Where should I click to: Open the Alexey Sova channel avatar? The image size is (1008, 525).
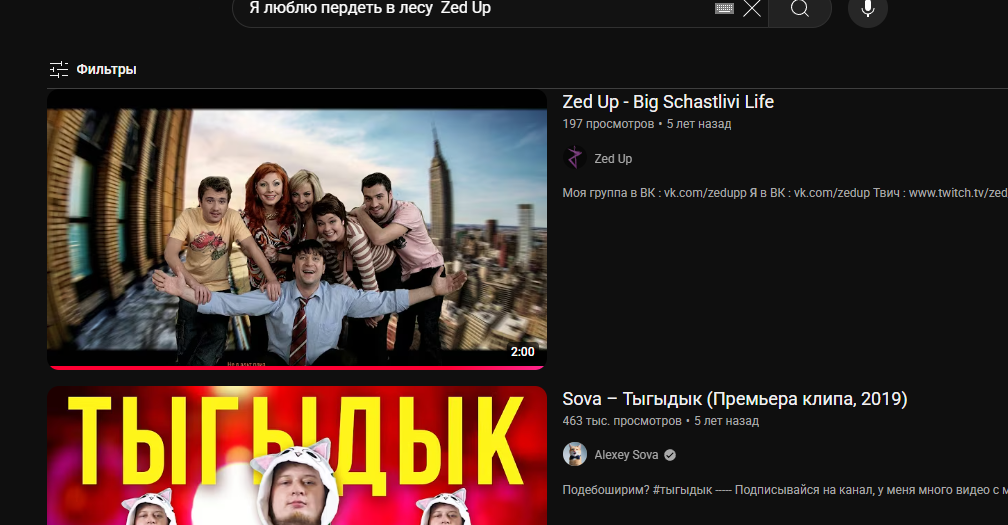click(575, 454)
